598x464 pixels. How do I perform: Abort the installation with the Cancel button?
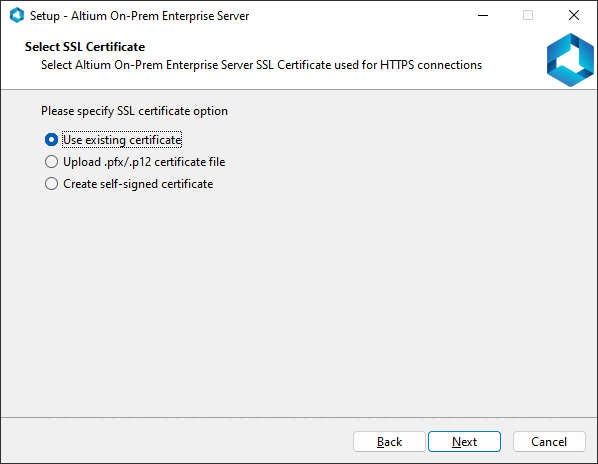pos(549,442)
